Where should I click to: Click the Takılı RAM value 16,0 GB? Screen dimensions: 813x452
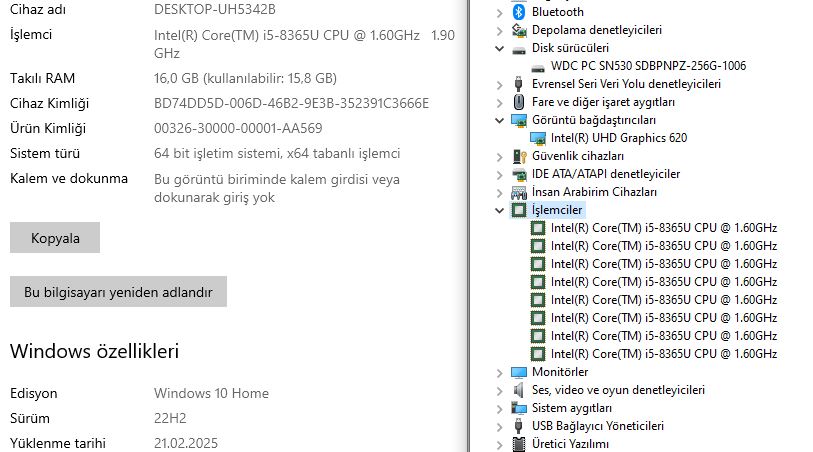245,78
